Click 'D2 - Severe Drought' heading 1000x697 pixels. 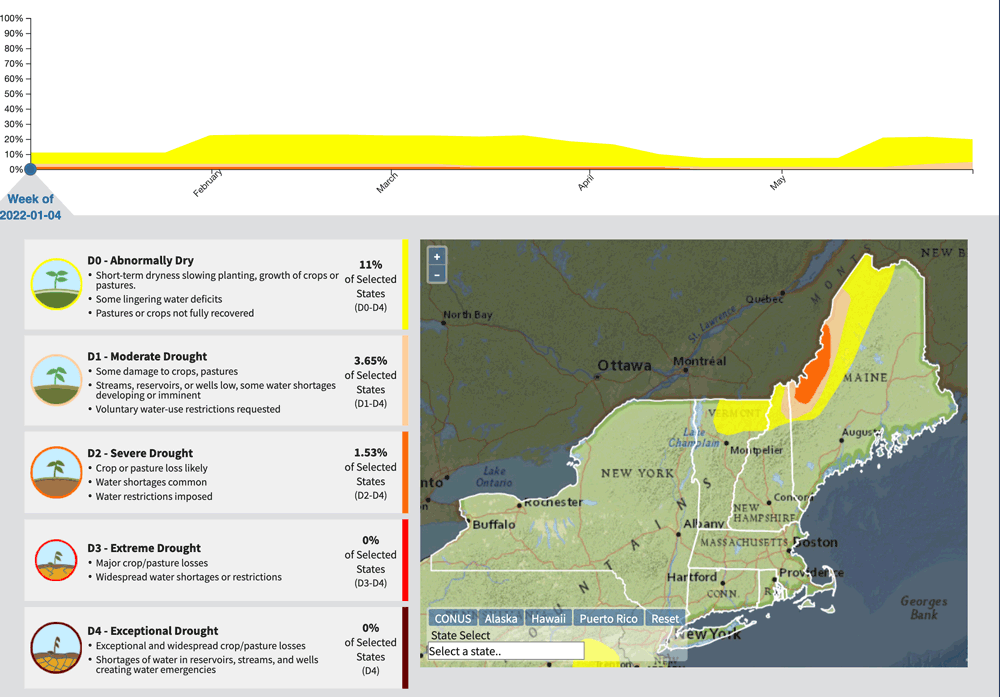click(x=140, y=453)
